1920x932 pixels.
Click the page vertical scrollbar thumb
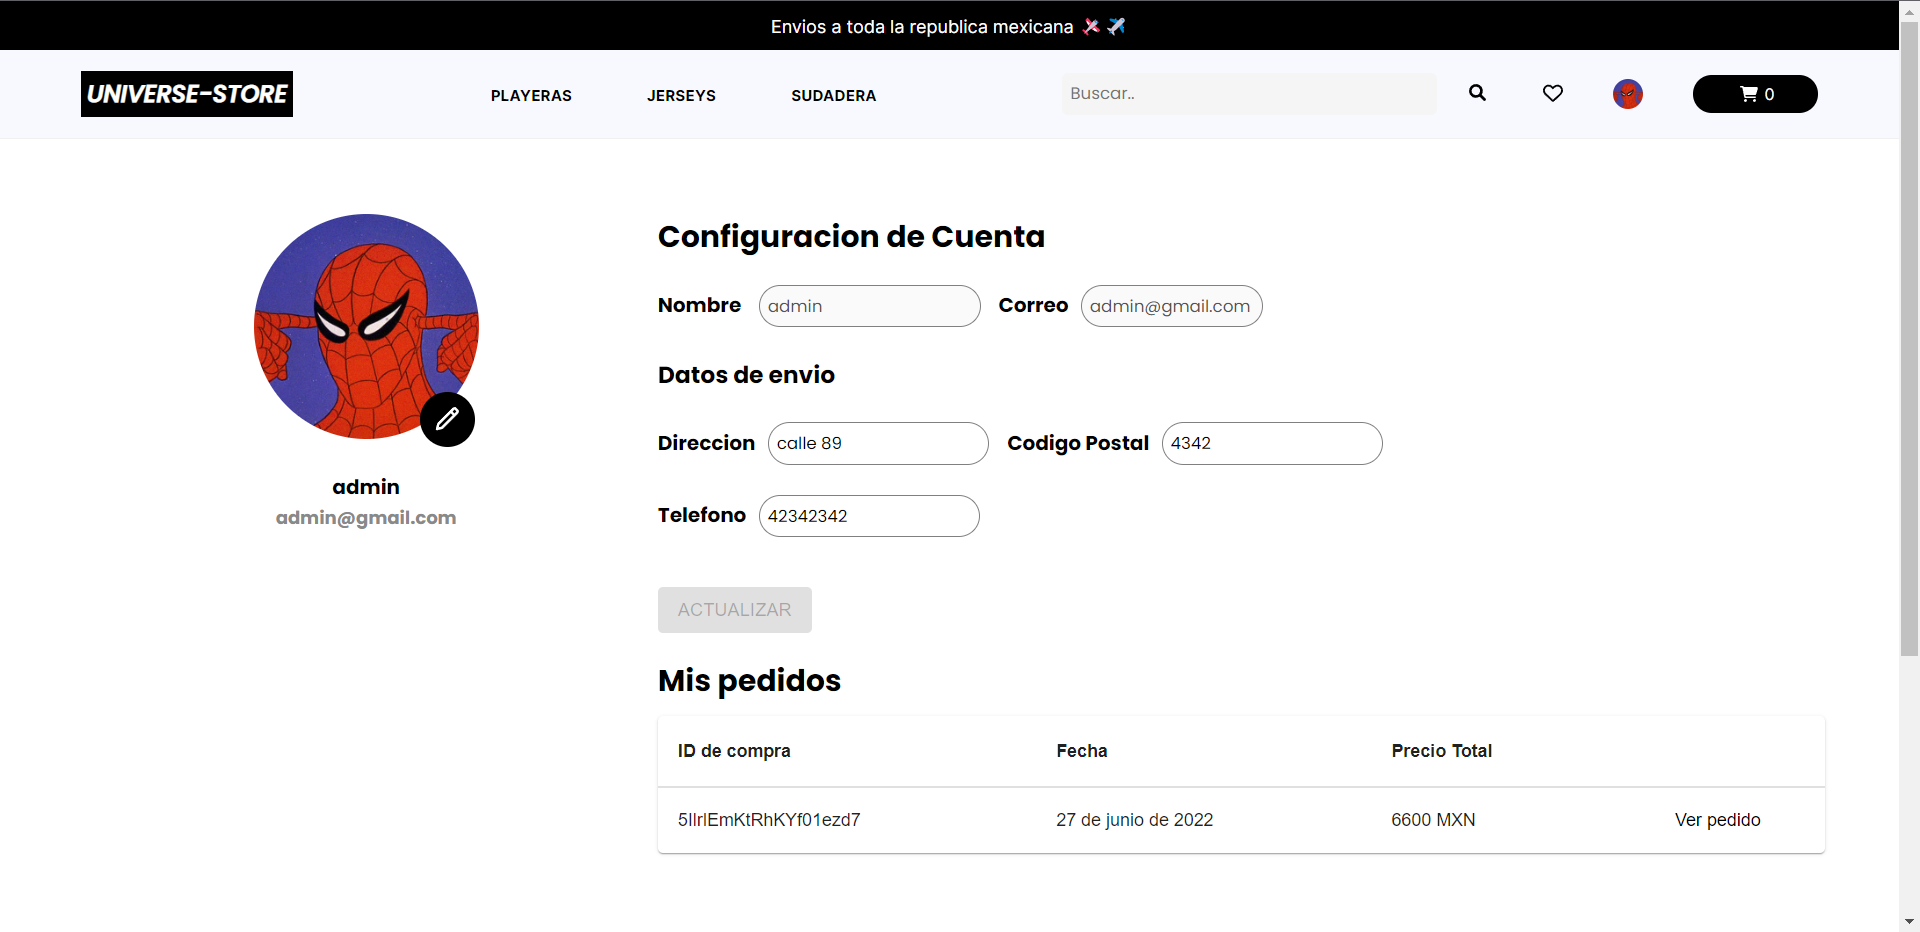click(1909, 338)
